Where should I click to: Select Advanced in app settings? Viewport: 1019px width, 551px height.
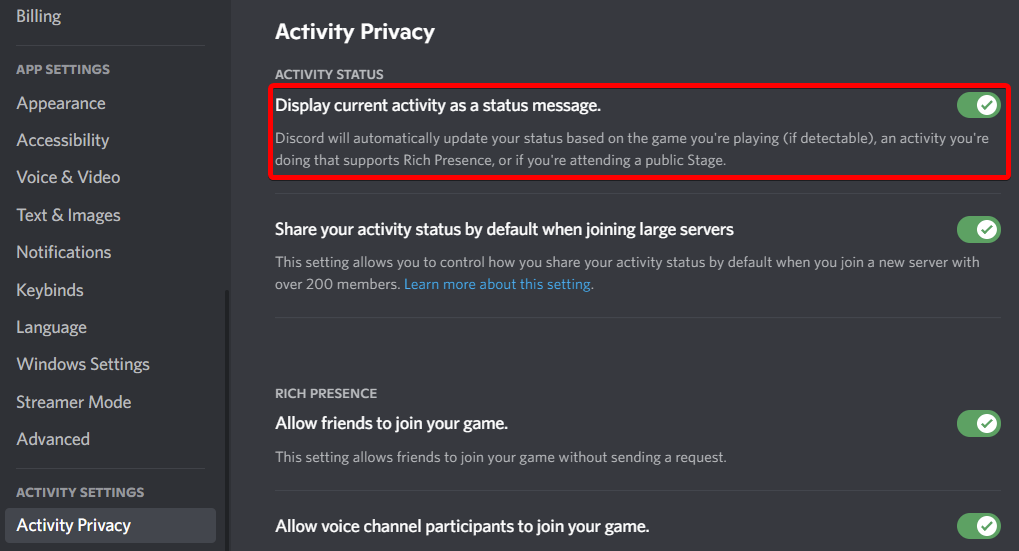pyautogui.click(x=53, y=439)
